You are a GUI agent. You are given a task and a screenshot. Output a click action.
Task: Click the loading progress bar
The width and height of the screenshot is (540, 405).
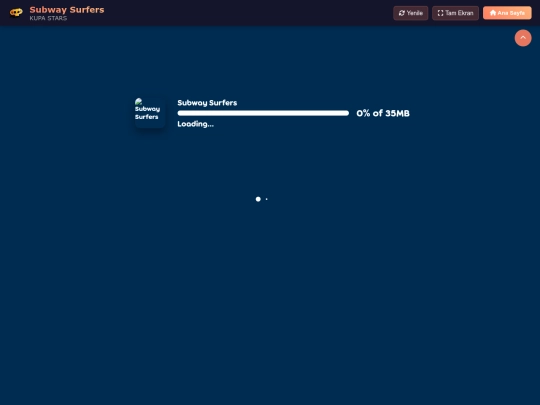pos(263,113)
